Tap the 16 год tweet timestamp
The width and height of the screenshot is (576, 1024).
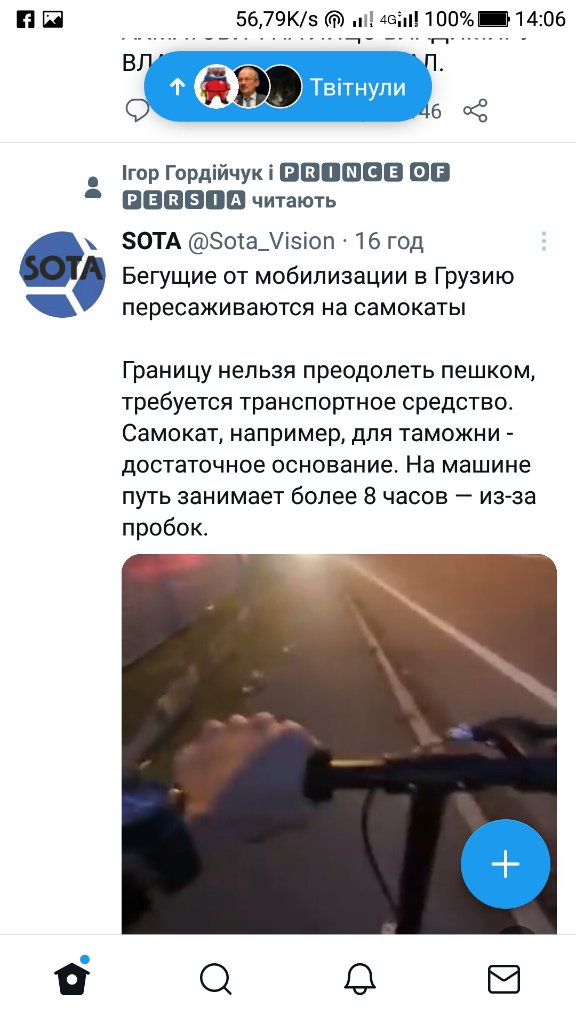[x=389, y=242]
